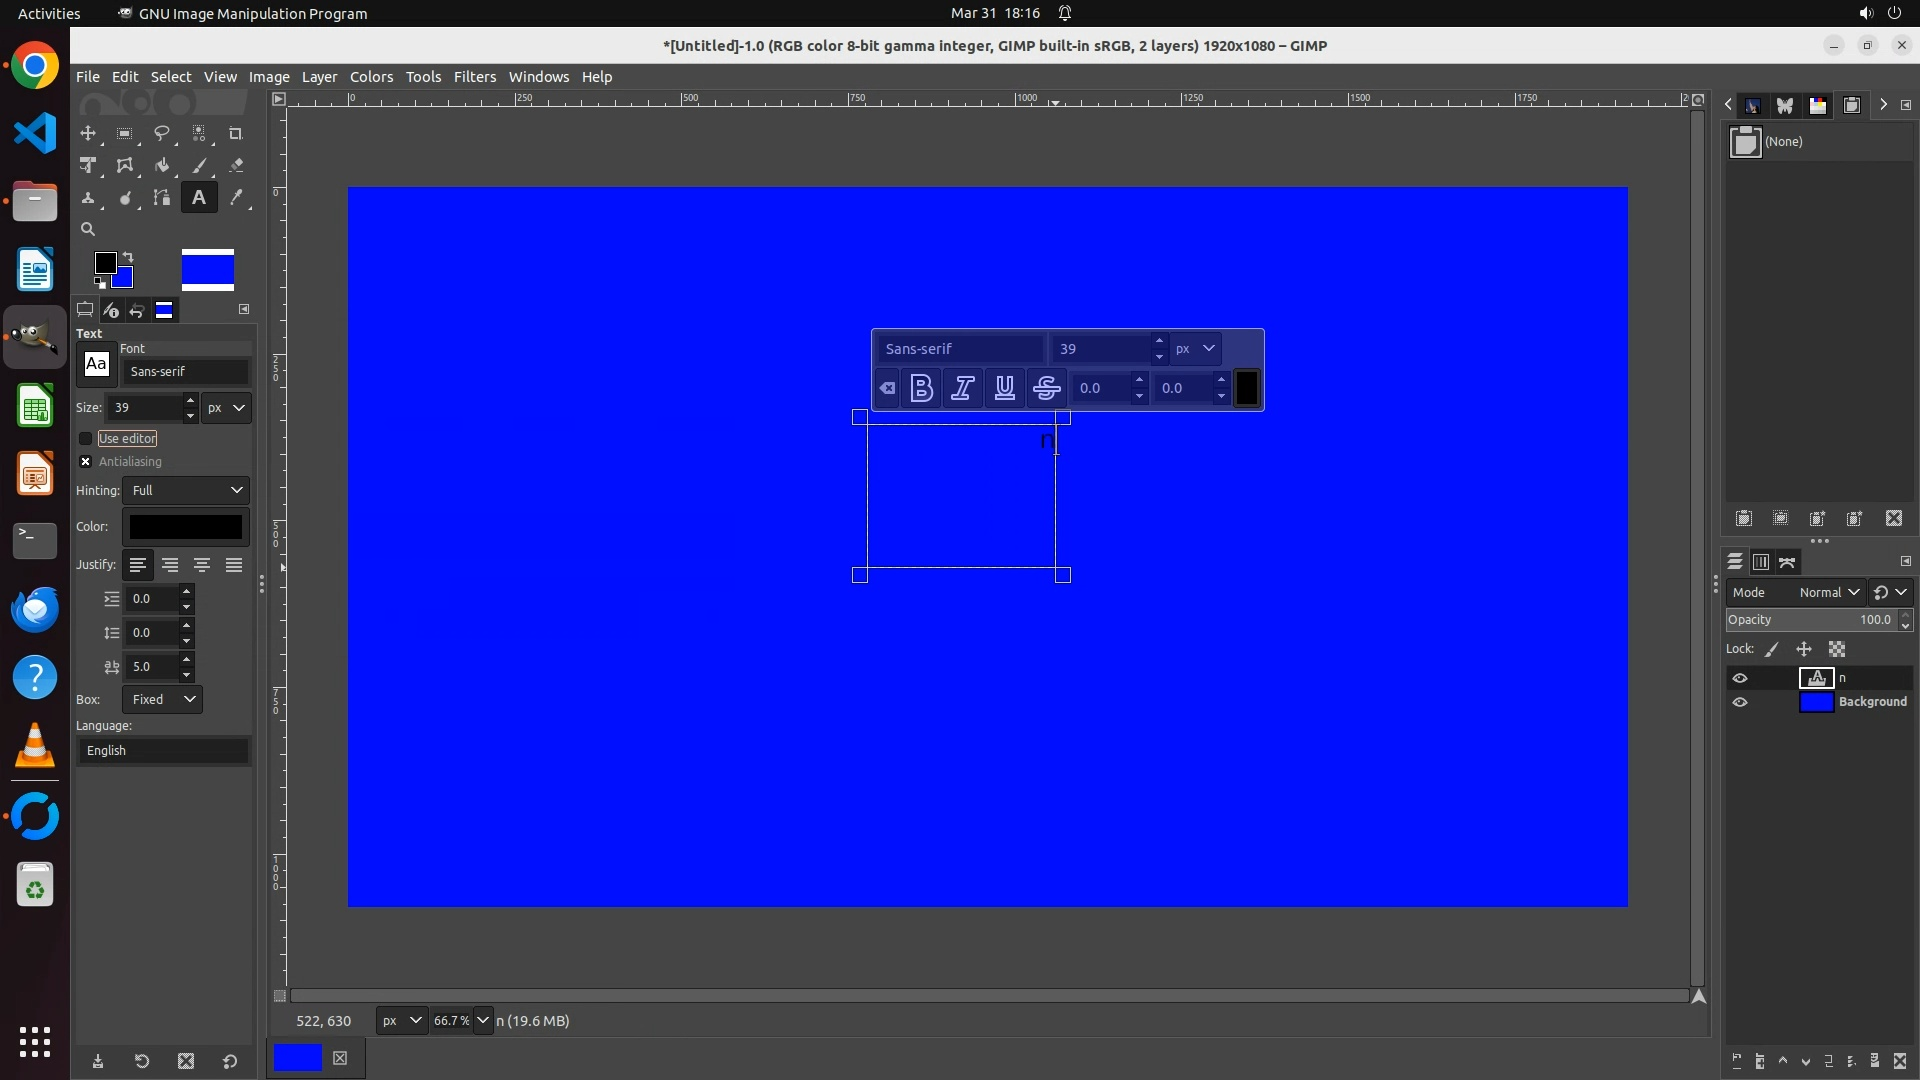Disable the Antialiasing checkbox
1920x1080 pixels.
[x=86, y=462]
